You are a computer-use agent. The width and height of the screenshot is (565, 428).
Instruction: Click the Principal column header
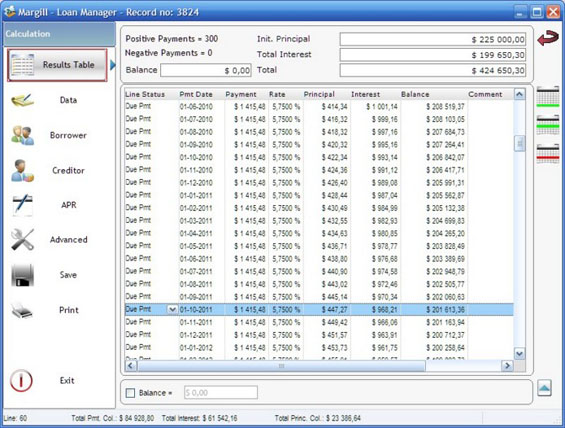point(319,94)
